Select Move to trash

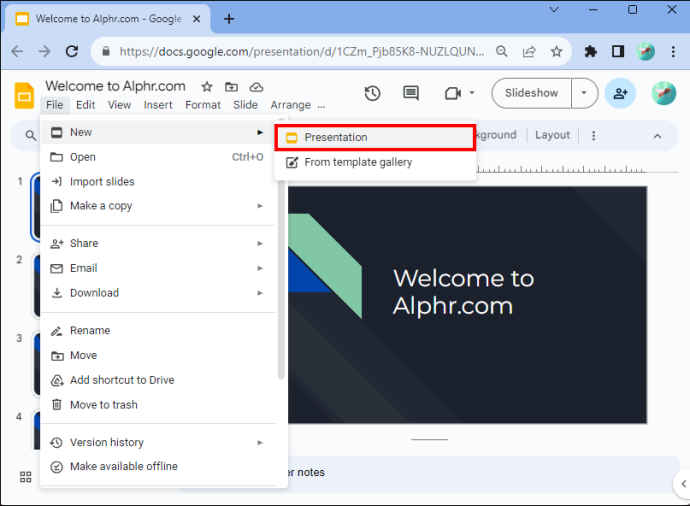click(158, 405)
